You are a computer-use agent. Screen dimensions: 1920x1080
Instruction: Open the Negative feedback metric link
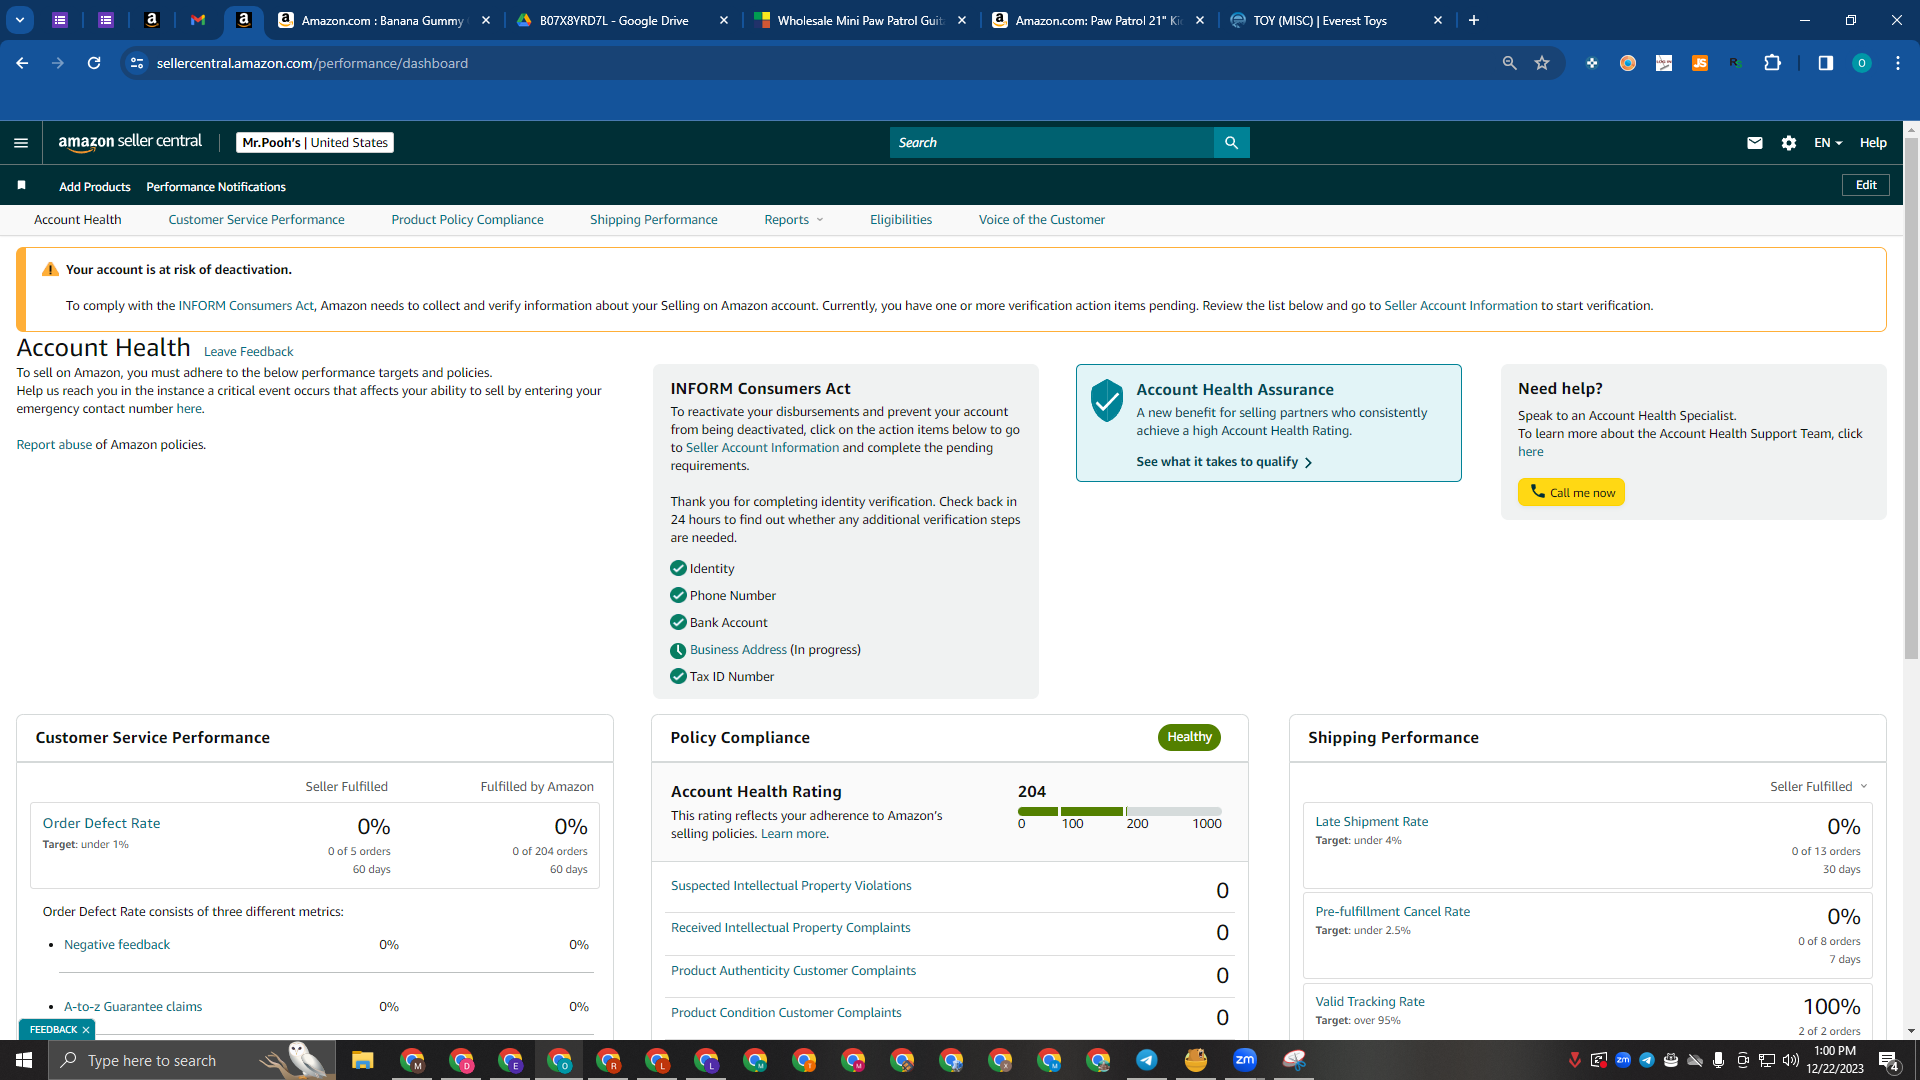[117, 945]
